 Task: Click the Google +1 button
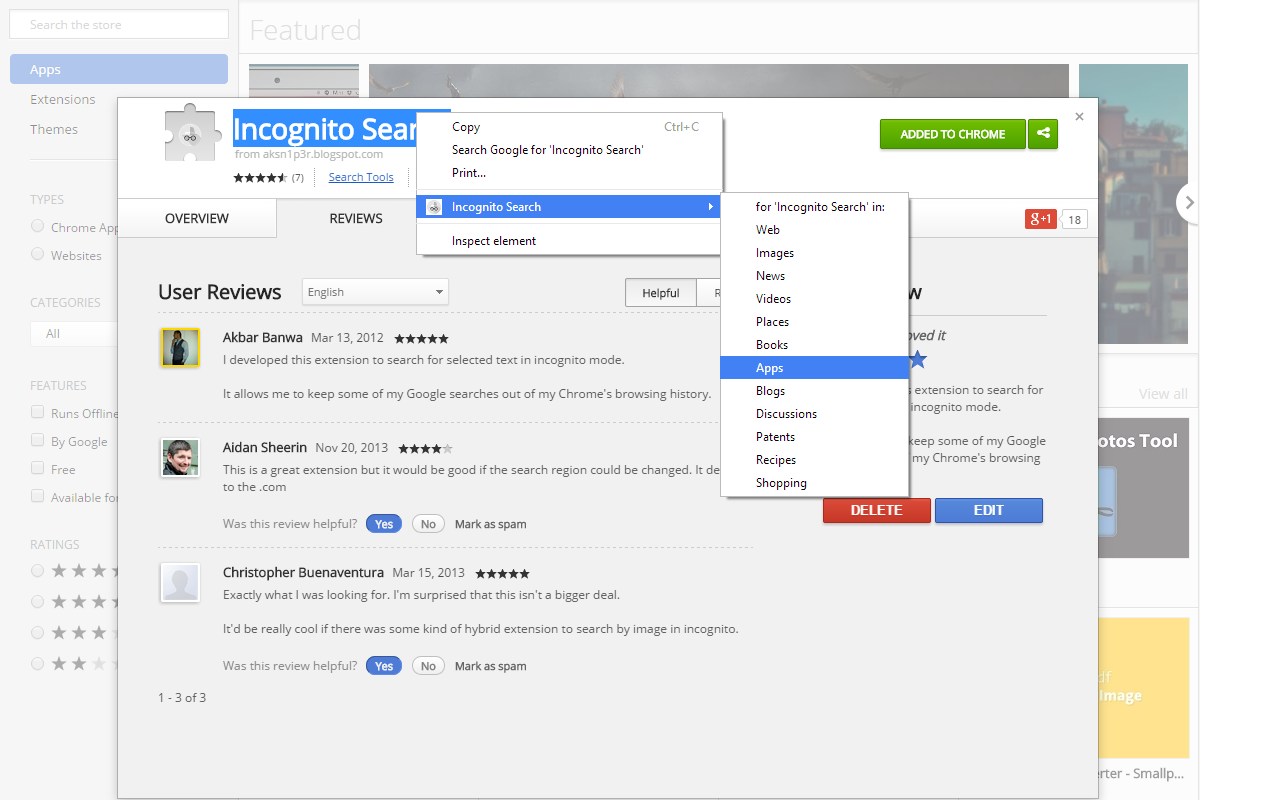click(x=1041, y=219)
